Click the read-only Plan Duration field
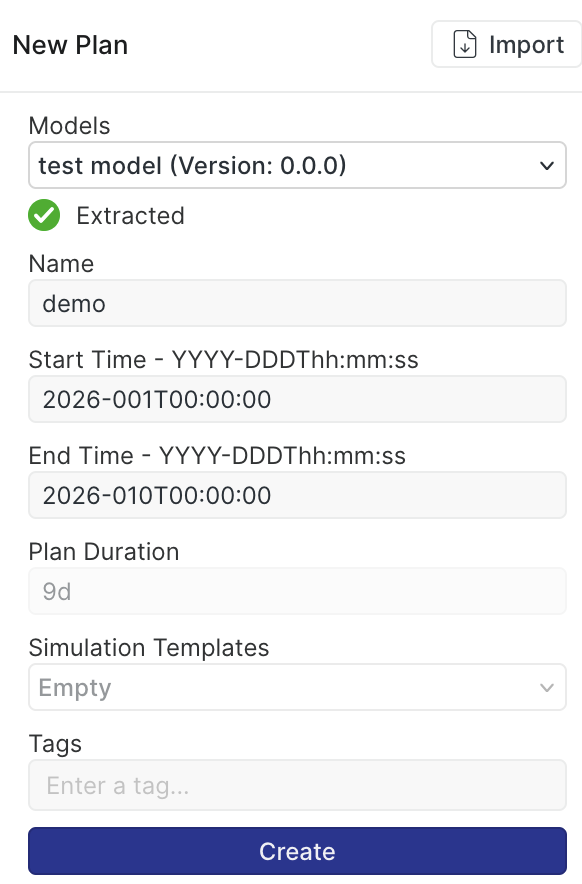 tap(297, 591)
